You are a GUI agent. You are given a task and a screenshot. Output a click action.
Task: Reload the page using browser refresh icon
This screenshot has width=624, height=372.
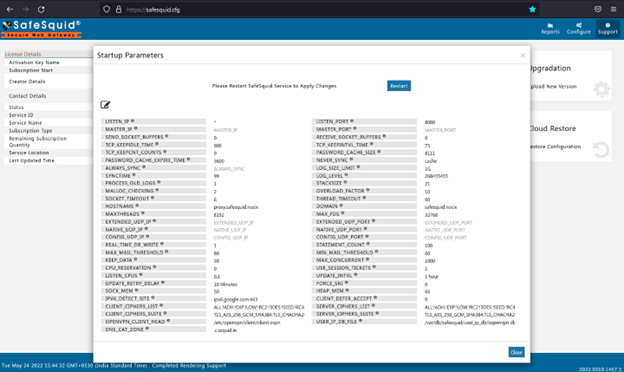[41, 9]
